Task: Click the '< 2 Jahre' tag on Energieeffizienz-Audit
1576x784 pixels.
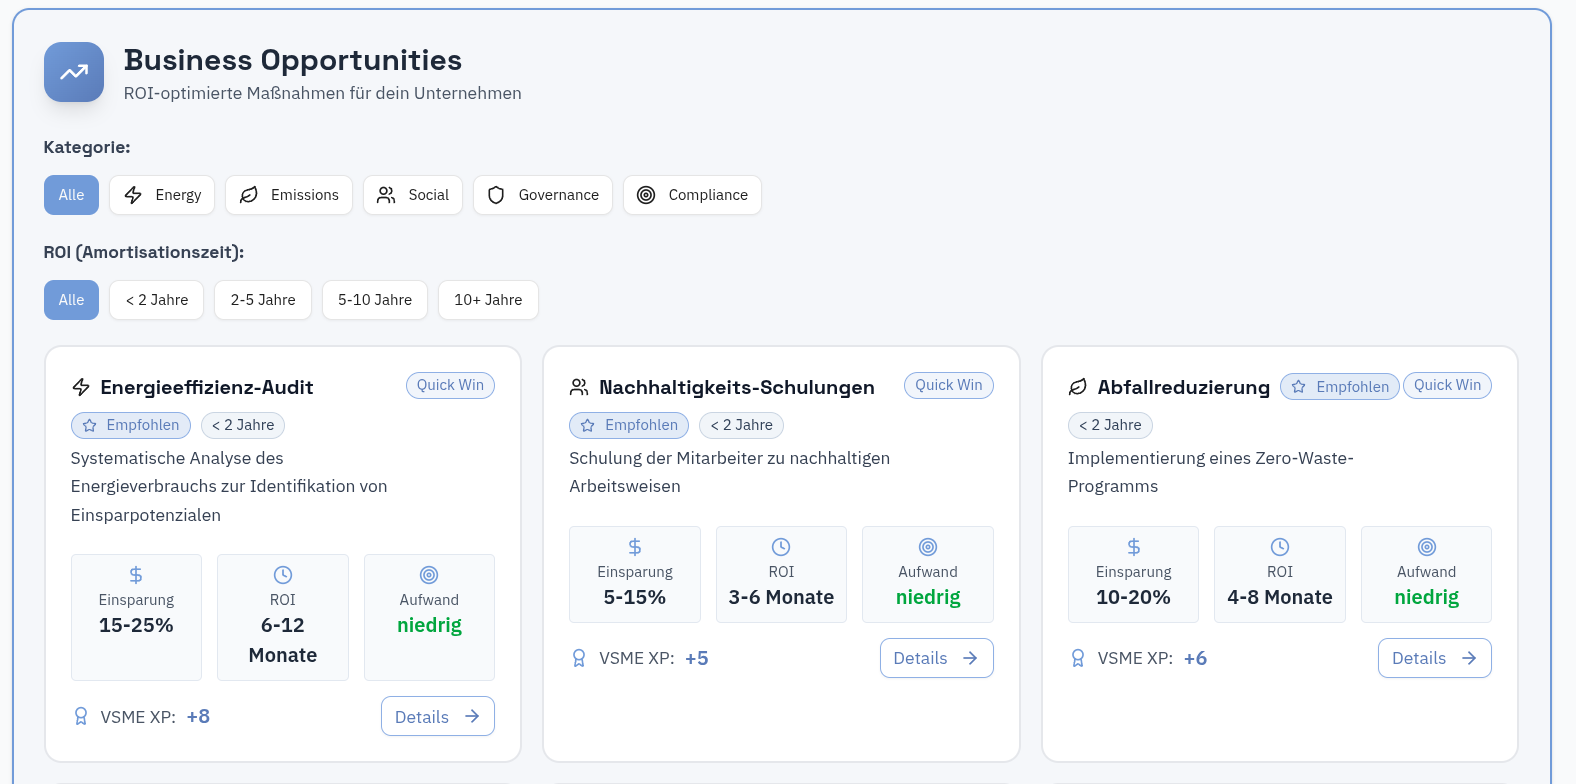Action: click(x=243, y=425)
